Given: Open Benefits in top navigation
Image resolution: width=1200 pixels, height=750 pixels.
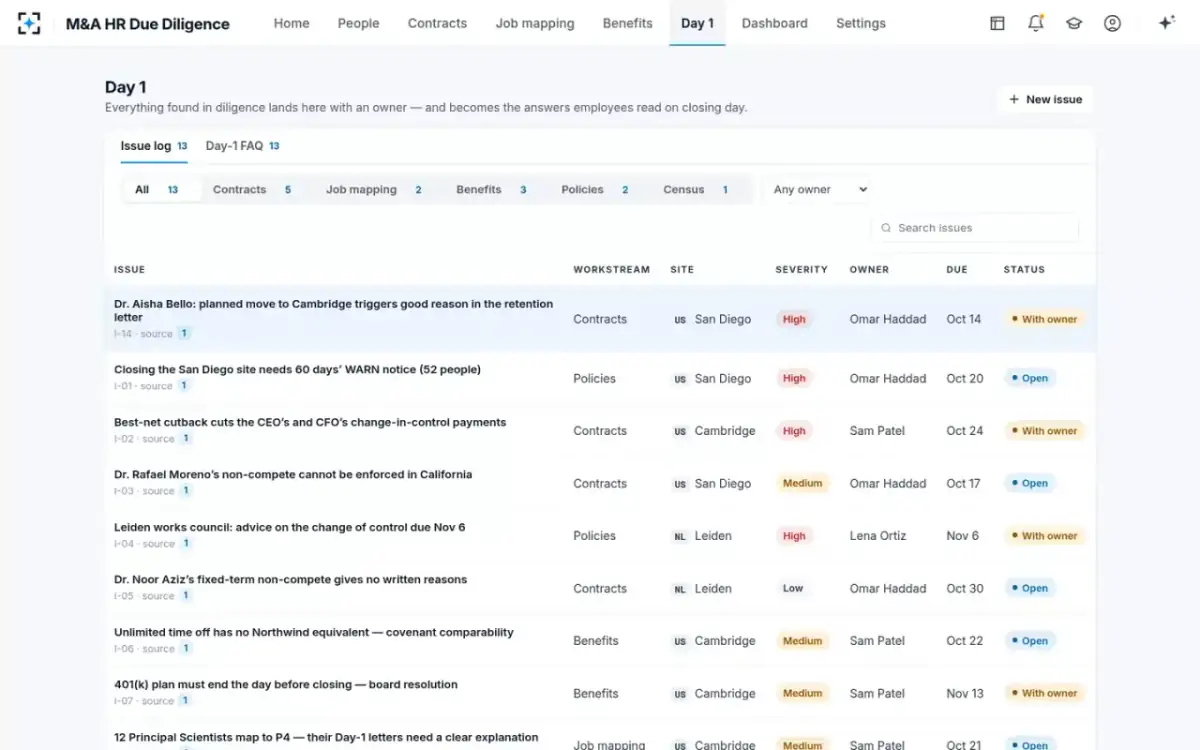Looking at the screenshot, I should [627, 23].
